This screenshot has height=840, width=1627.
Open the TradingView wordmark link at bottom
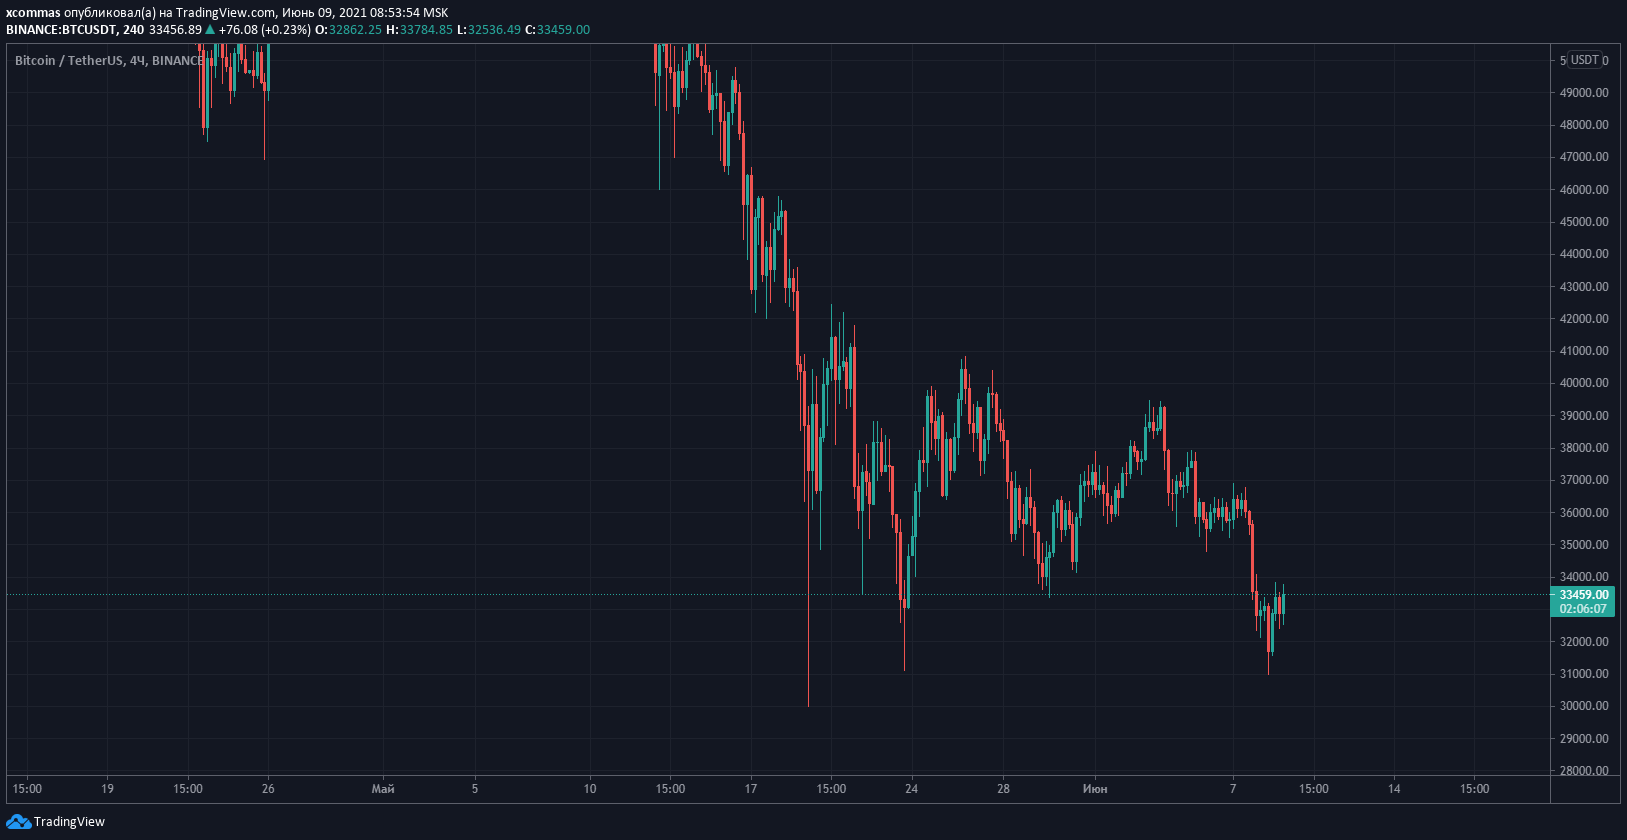click(69, 822)
